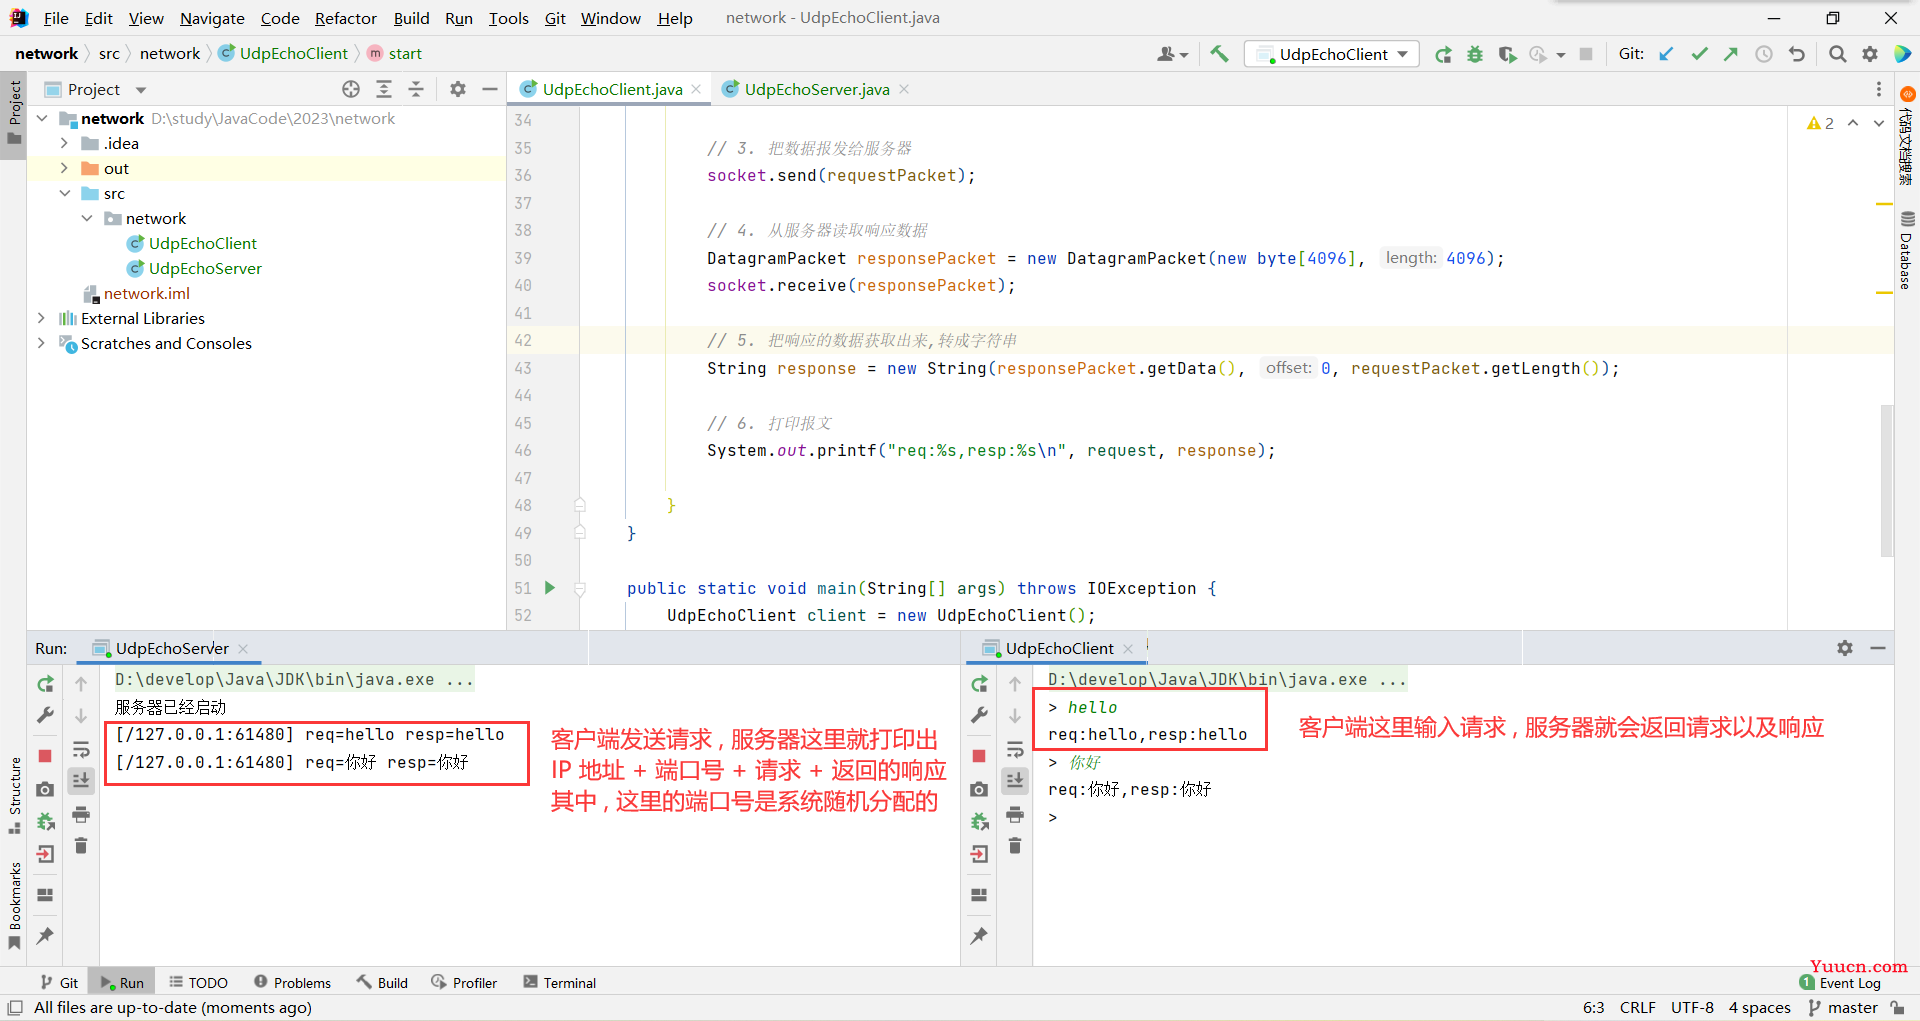Print the UdpEchoClient console output

click(x=1015, y=814)
